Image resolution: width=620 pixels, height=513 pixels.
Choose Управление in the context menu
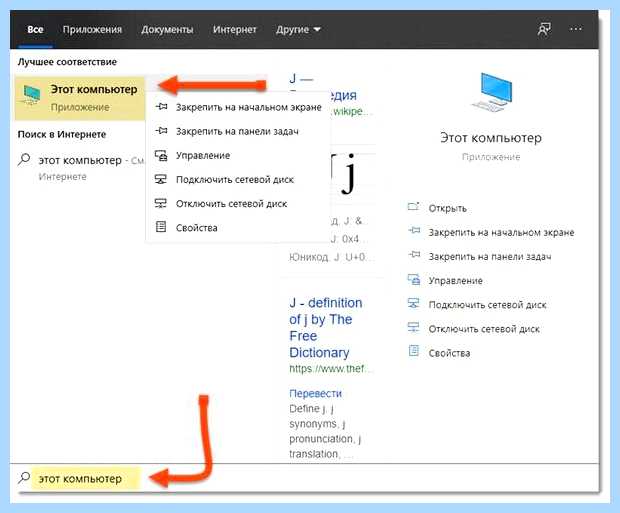pos(238,155)
